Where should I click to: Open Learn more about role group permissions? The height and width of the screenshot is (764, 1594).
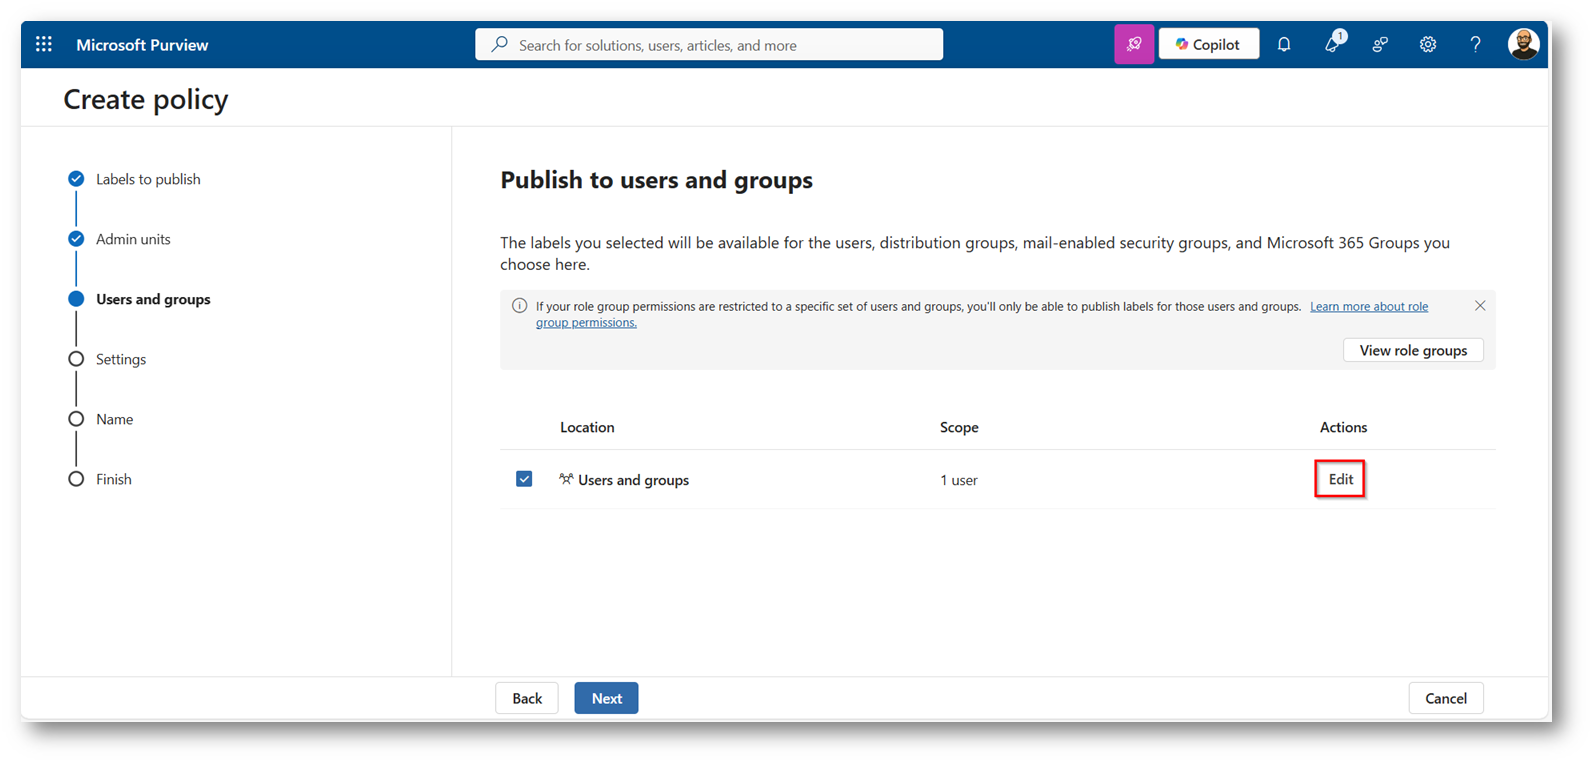1368,307
